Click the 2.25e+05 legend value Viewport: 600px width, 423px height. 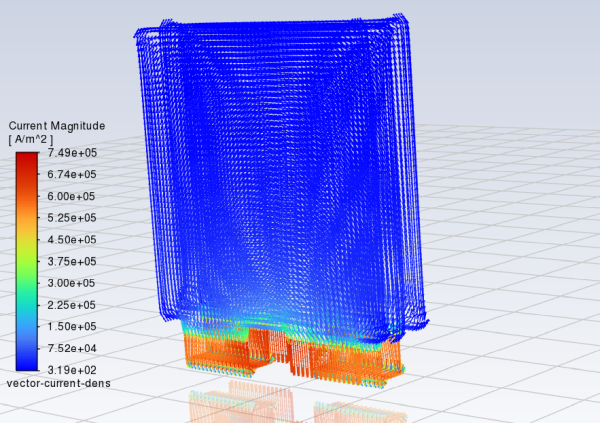72,305
